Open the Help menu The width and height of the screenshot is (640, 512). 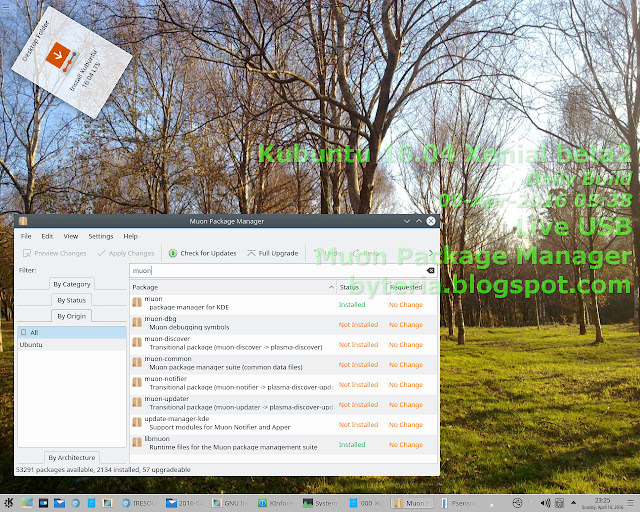130,236
